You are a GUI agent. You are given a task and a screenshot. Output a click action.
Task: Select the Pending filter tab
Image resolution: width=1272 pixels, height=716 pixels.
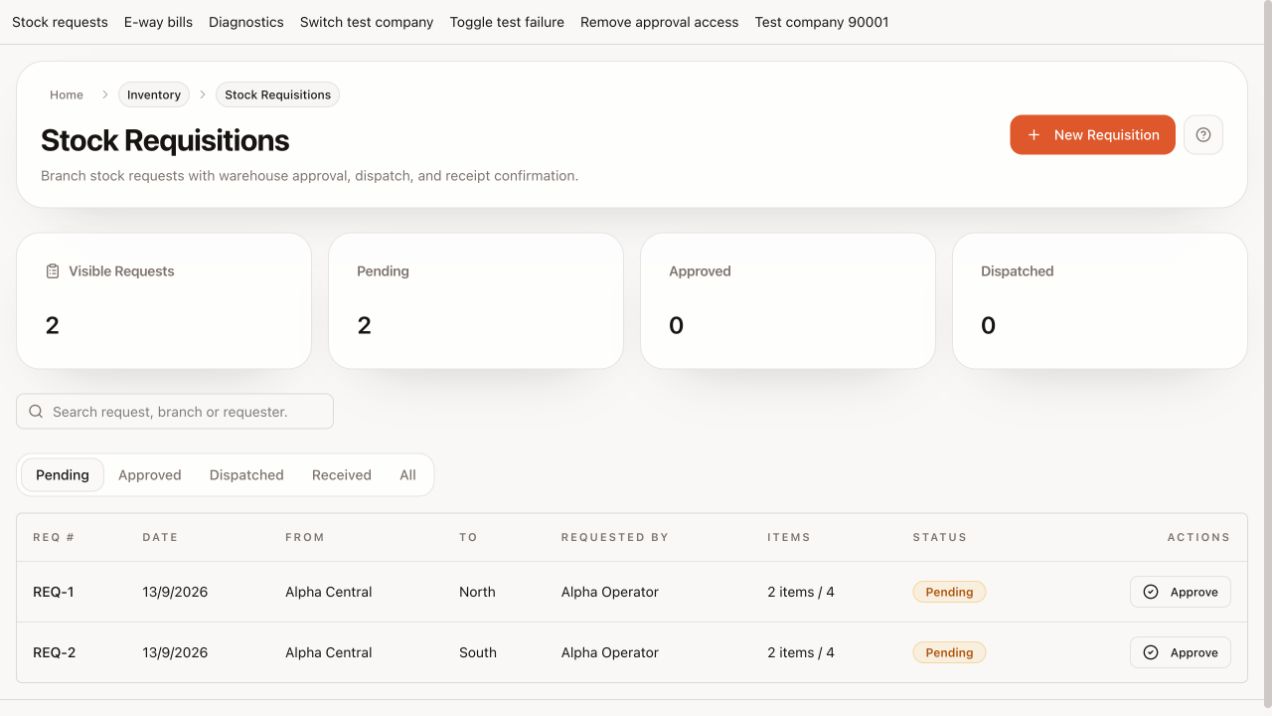click(x=62, y=475)
